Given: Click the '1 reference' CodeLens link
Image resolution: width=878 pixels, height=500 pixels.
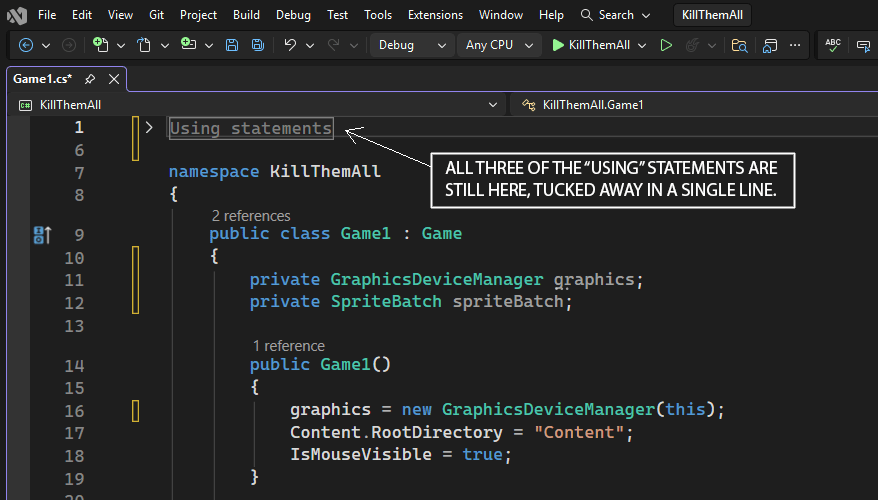Looking at the screenshot, I should click(x=288, y=345).
